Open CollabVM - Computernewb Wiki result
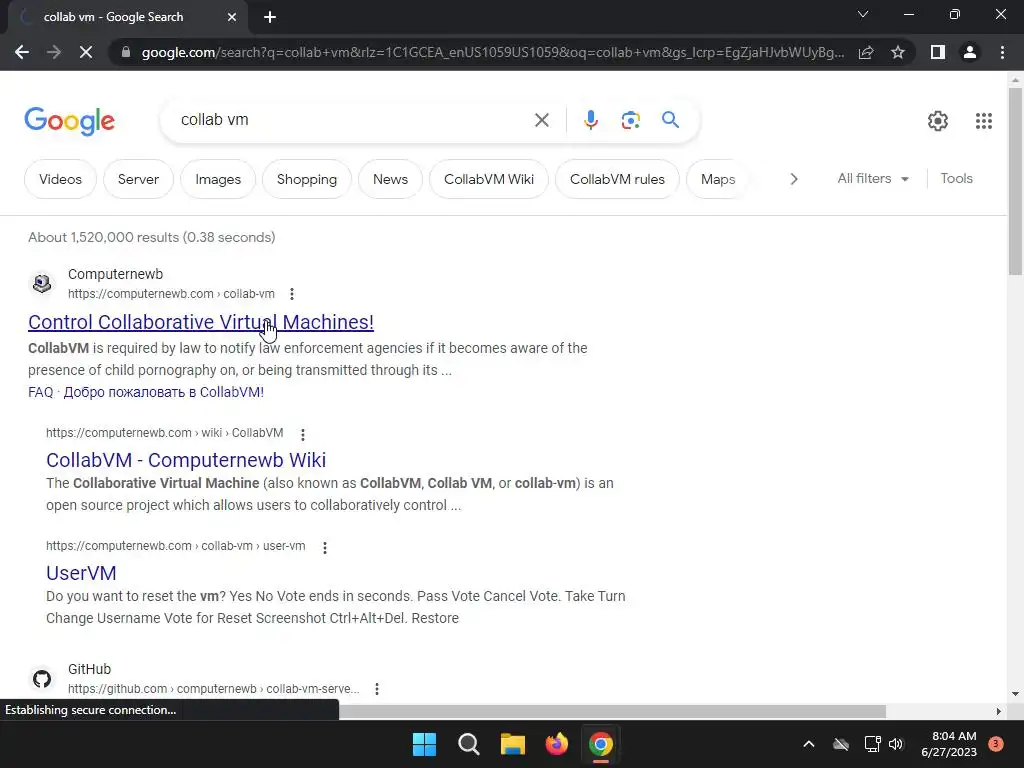This screenshot has height=768, width=1024. 186,460
